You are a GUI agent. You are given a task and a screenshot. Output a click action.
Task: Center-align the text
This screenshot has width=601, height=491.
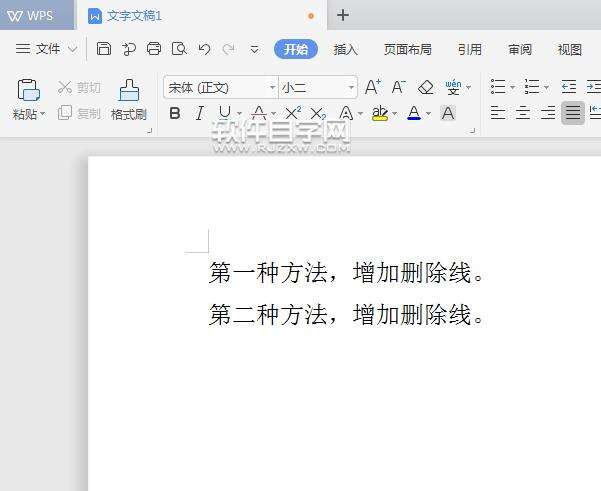click(x=523, y=113)
